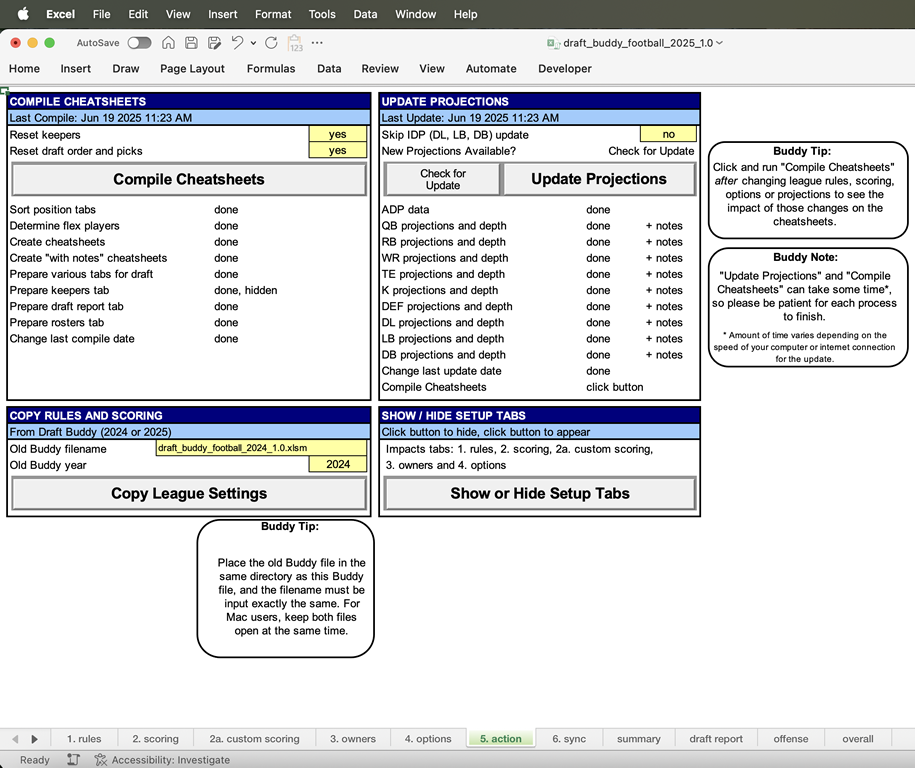Image resolution: width=915 pixels, height=768 pixels.
Task: Switch to the Formulas ribbon tab
Action: 271,68
